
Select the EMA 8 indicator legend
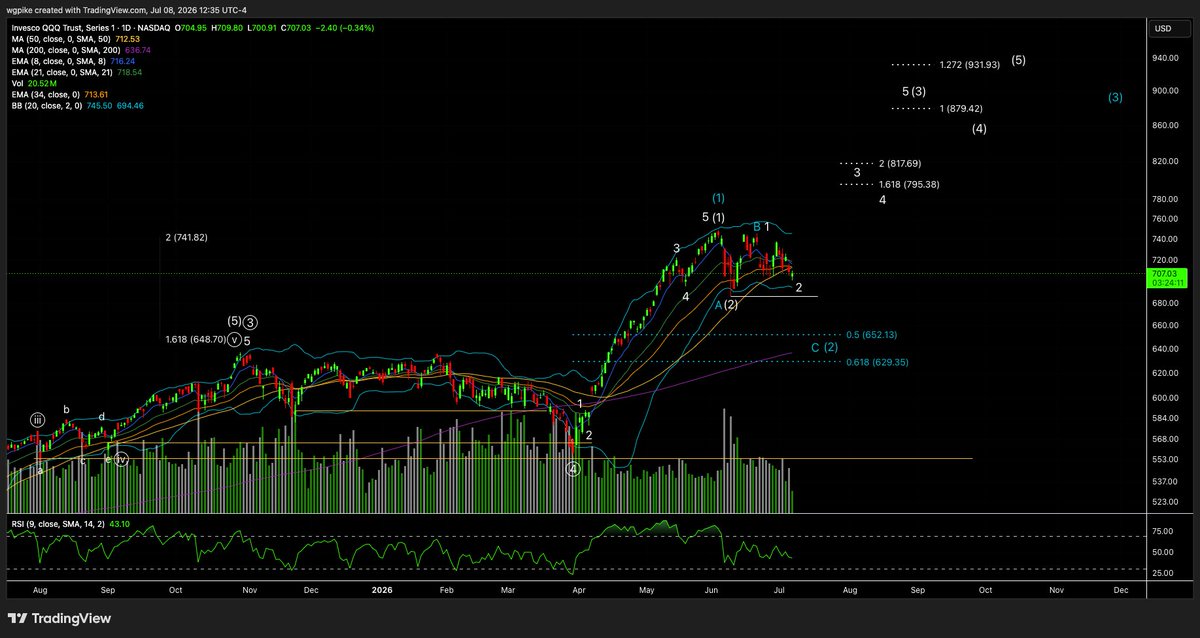(71, 61)
